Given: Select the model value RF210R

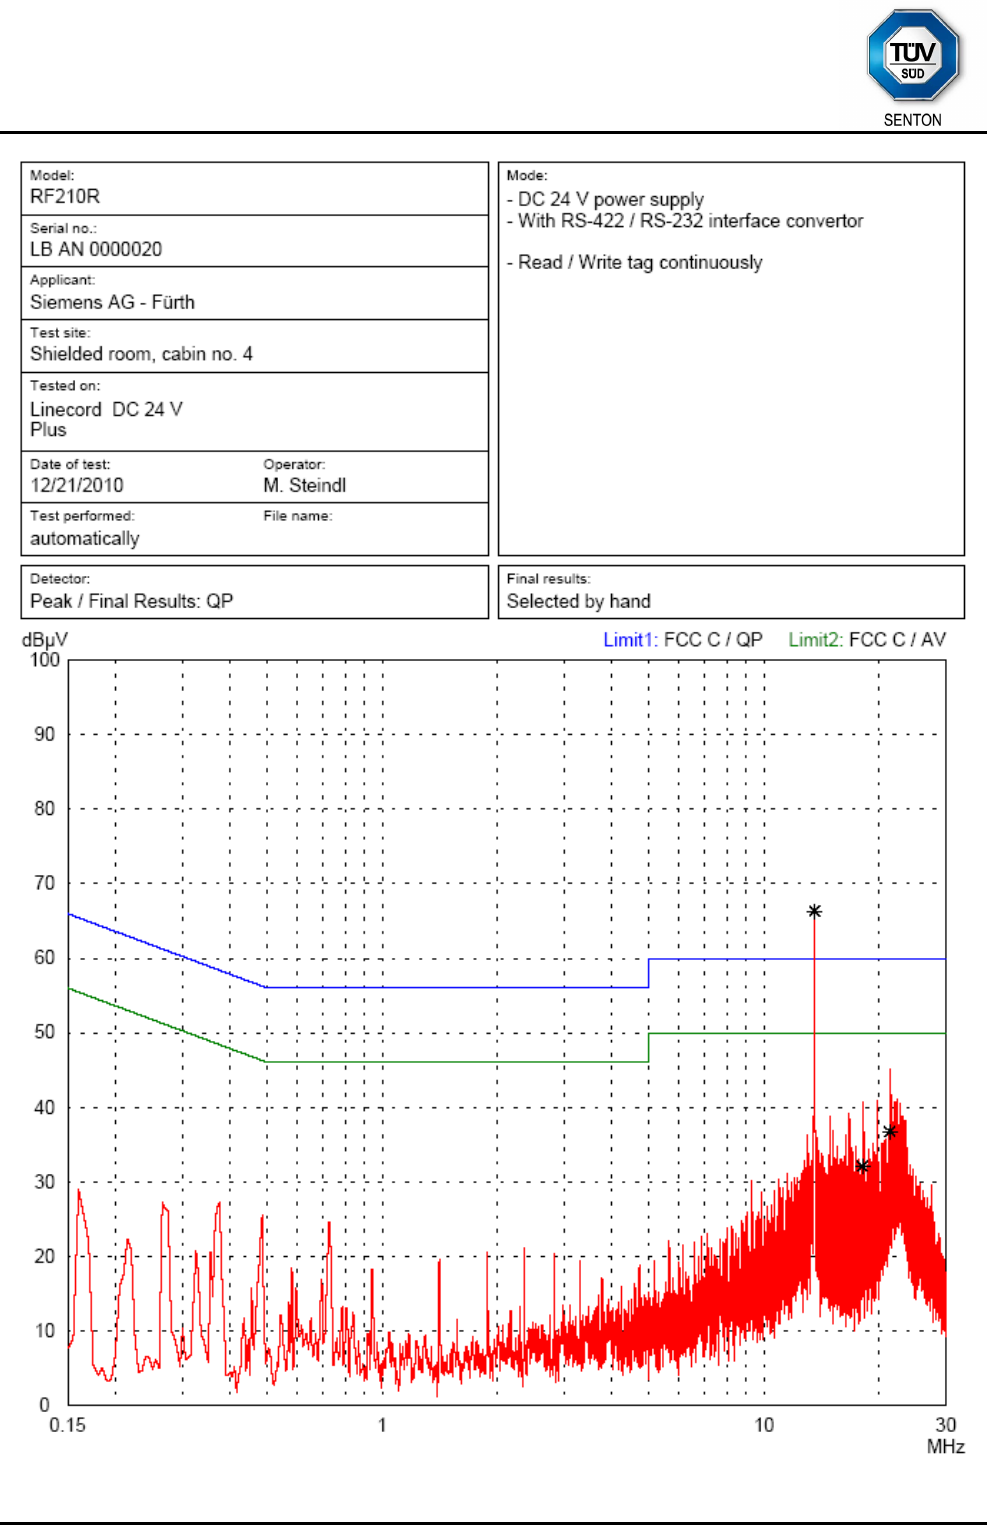Looking at the screenshot, I should click(x=65, y=197).
